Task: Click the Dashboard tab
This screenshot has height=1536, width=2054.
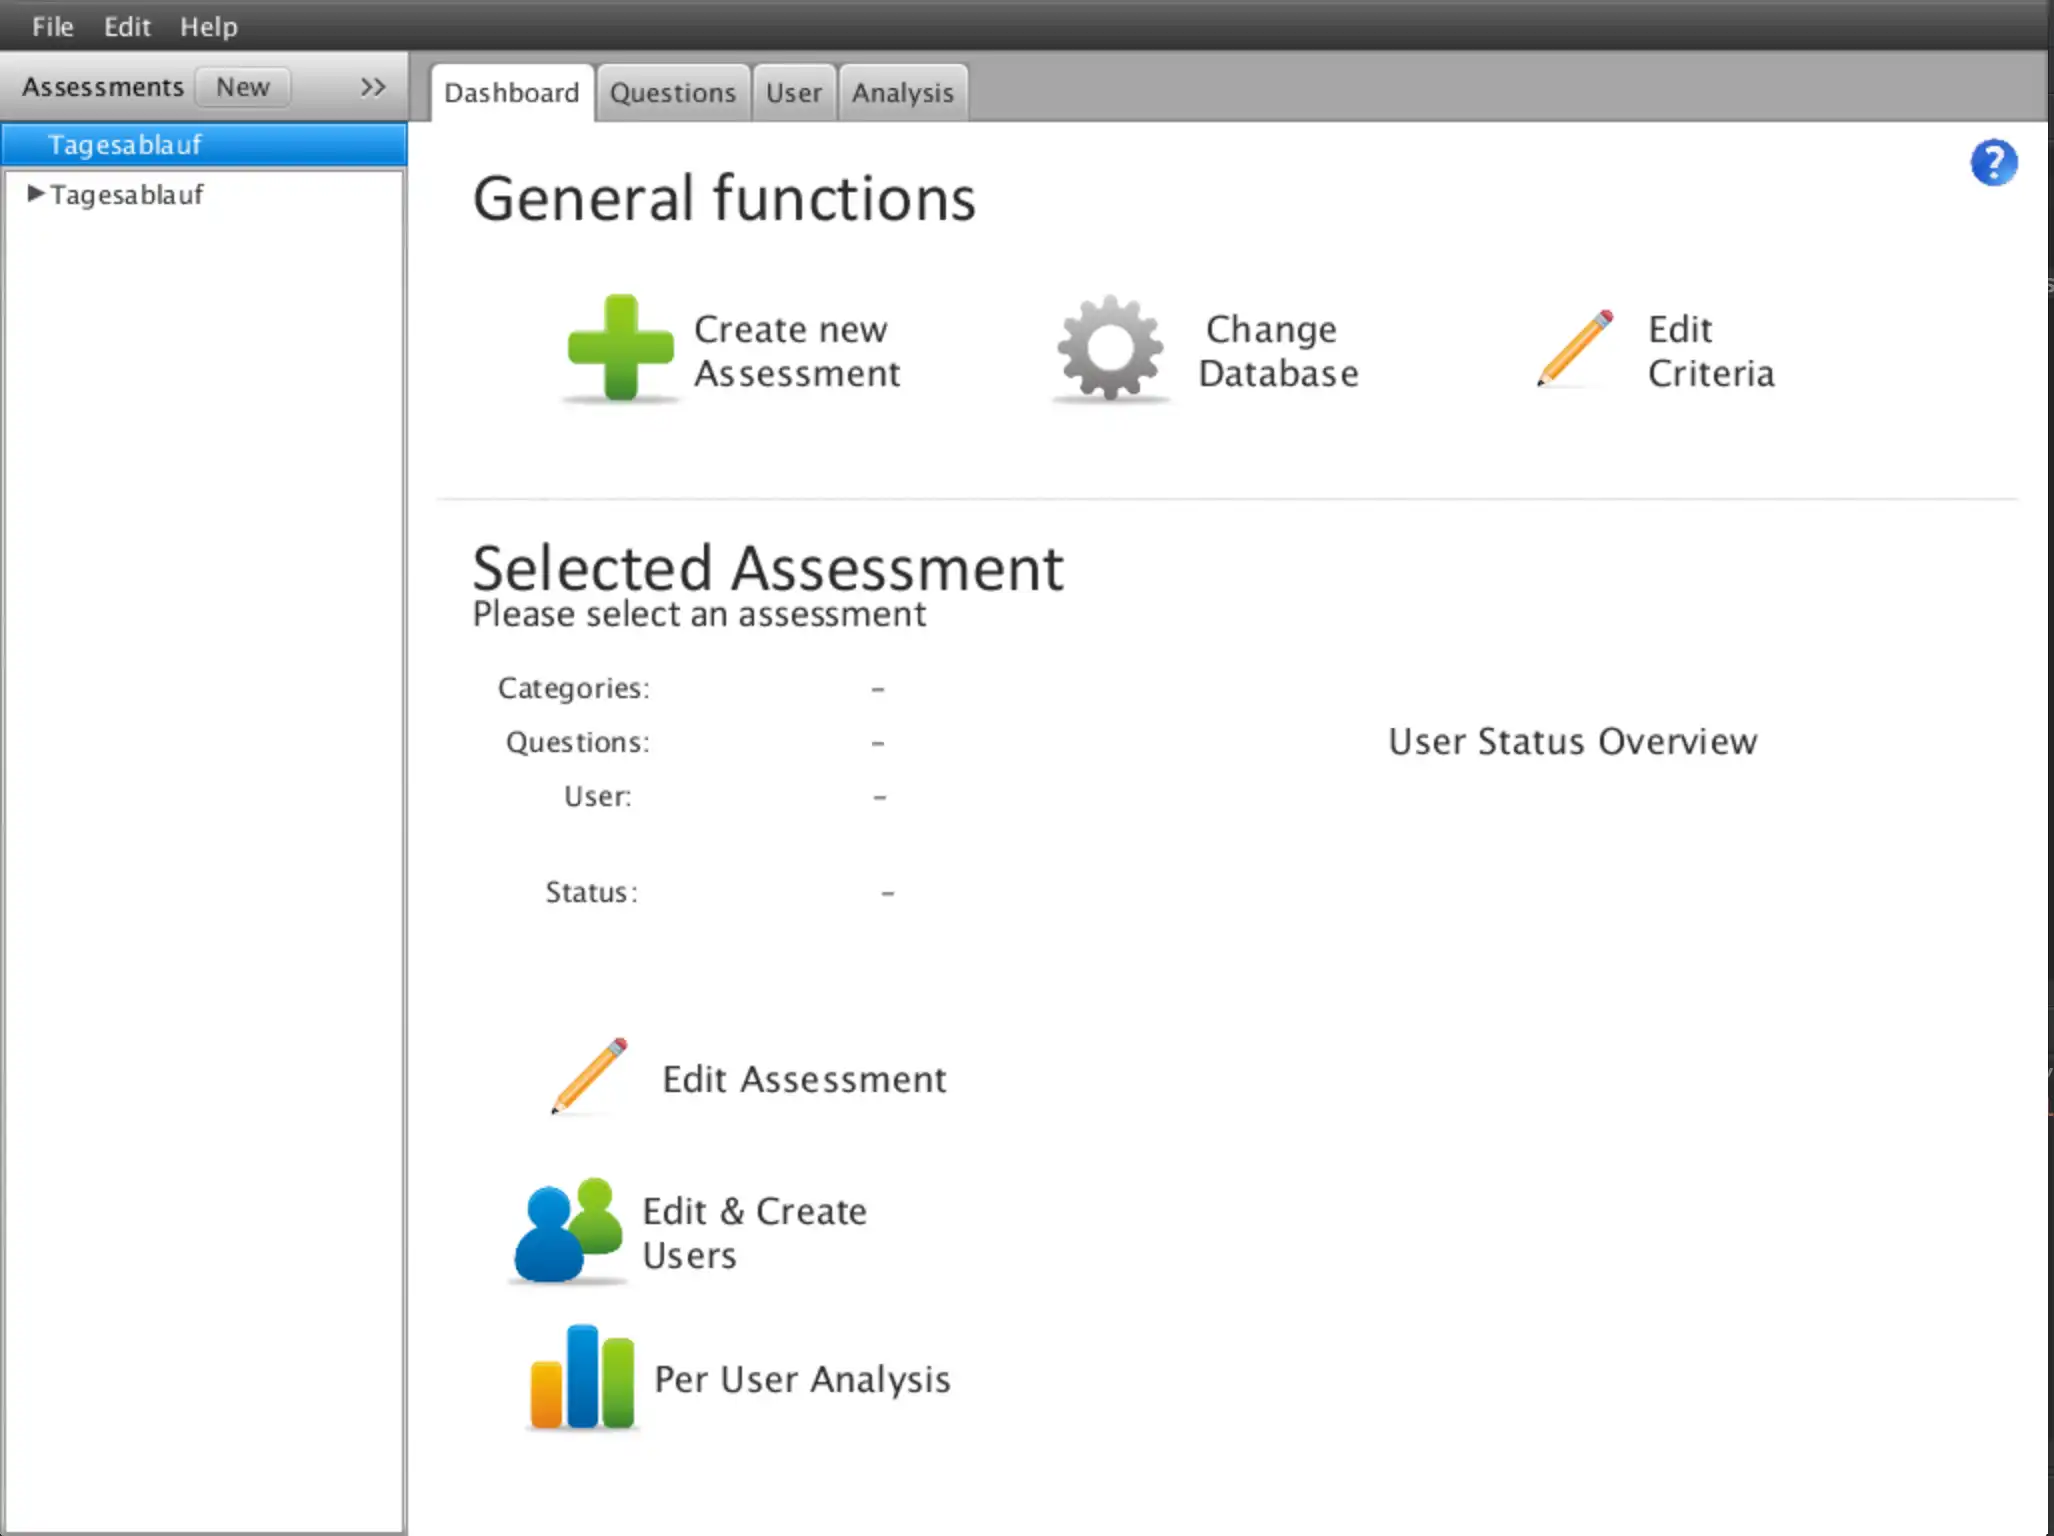Action: click(x=510, y=92)
